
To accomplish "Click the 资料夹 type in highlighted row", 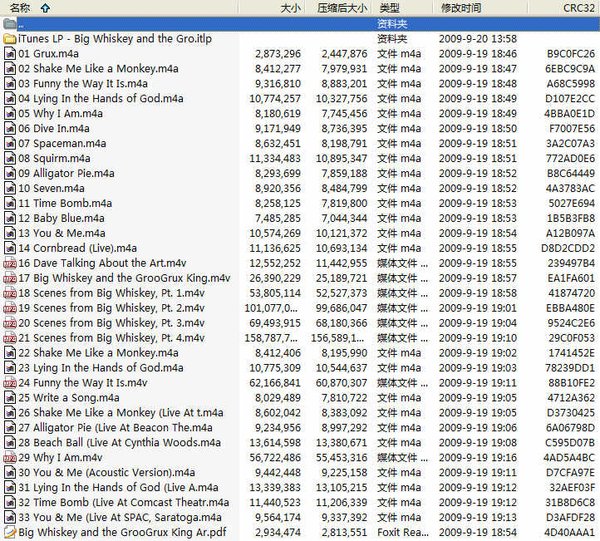I will click(392, 24).
